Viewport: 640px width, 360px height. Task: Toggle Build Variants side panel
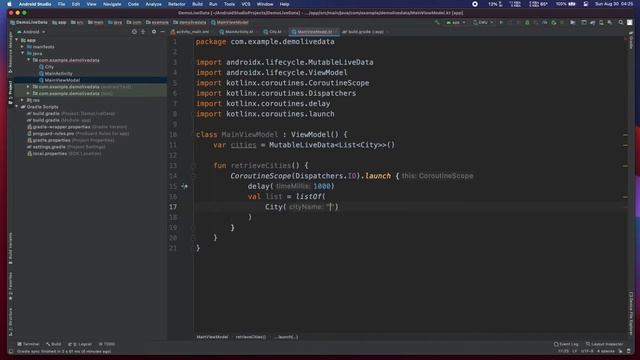[10, 249]
